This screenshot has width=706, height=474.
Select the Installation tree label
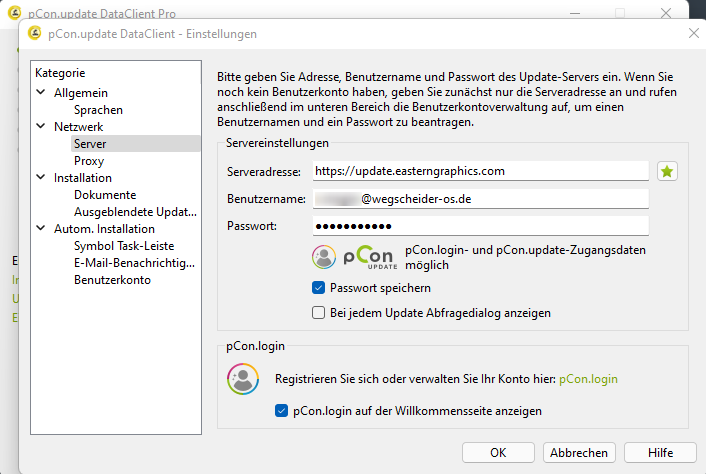click(82, 178)
